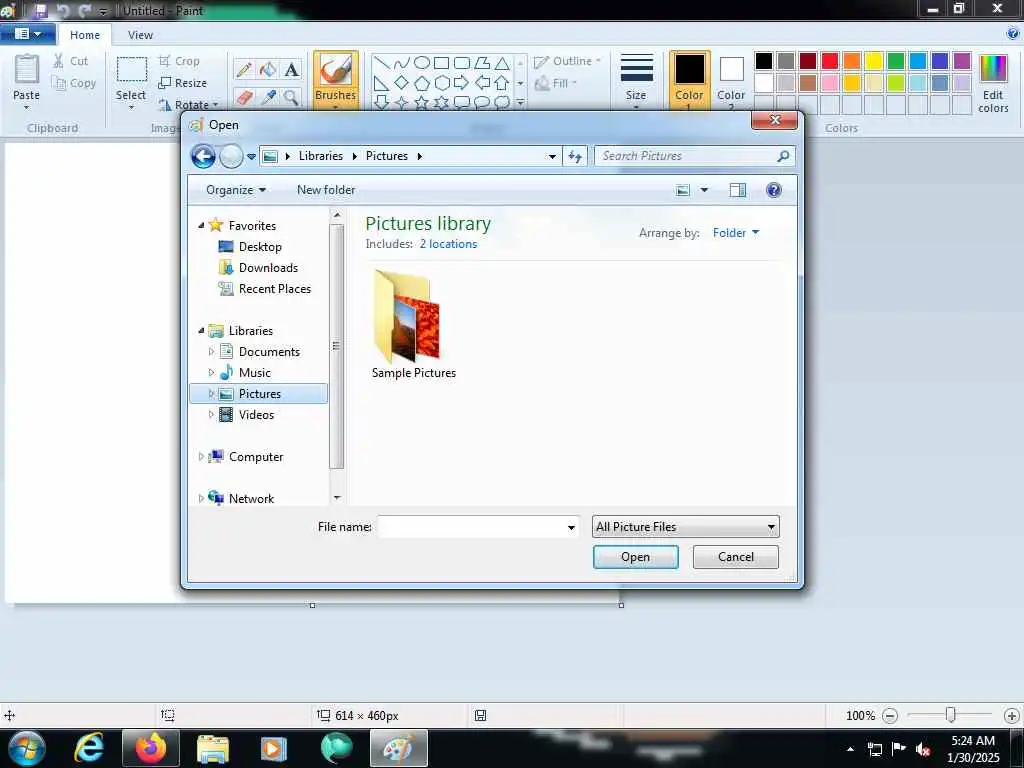
Task: Open Windows Explorer from the taskbar
Action: pyautogui.click(x=212, y=747)
